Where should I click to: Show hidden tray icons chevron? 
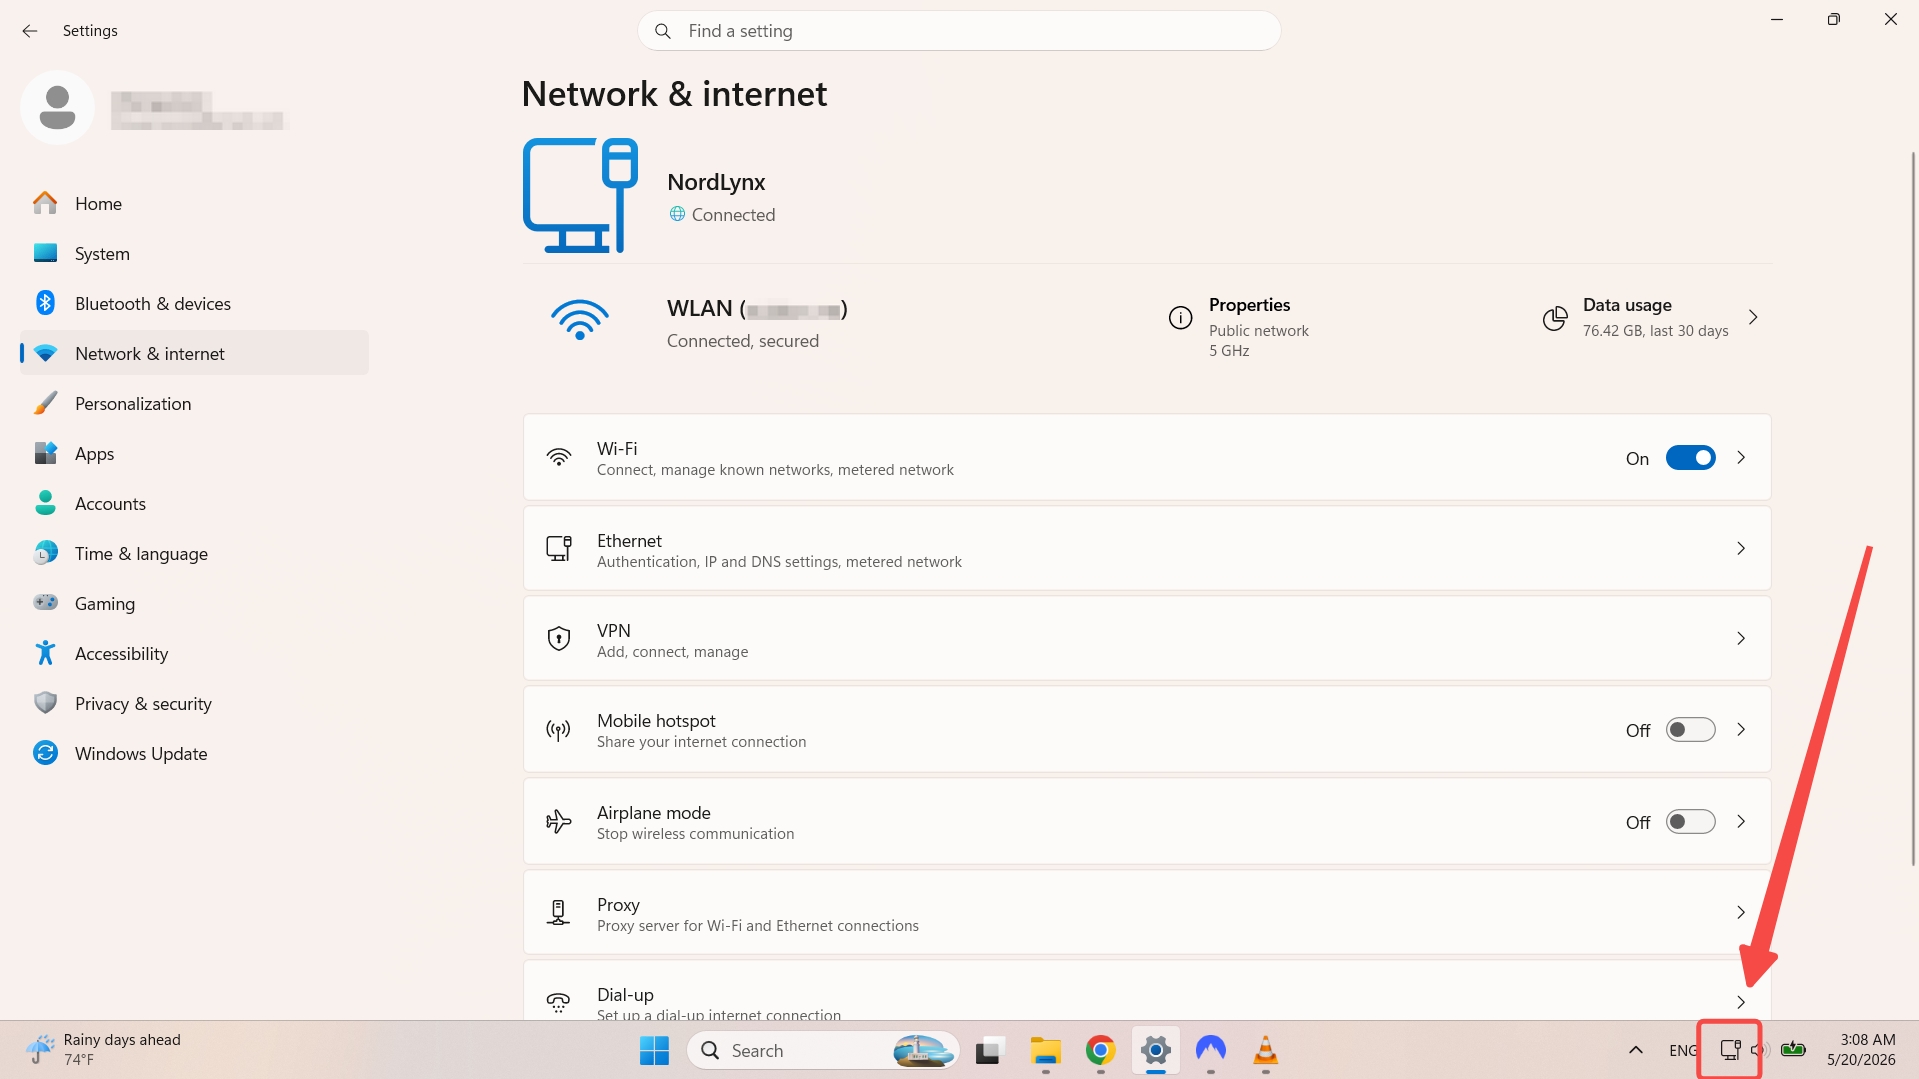coord(1636,1050)
